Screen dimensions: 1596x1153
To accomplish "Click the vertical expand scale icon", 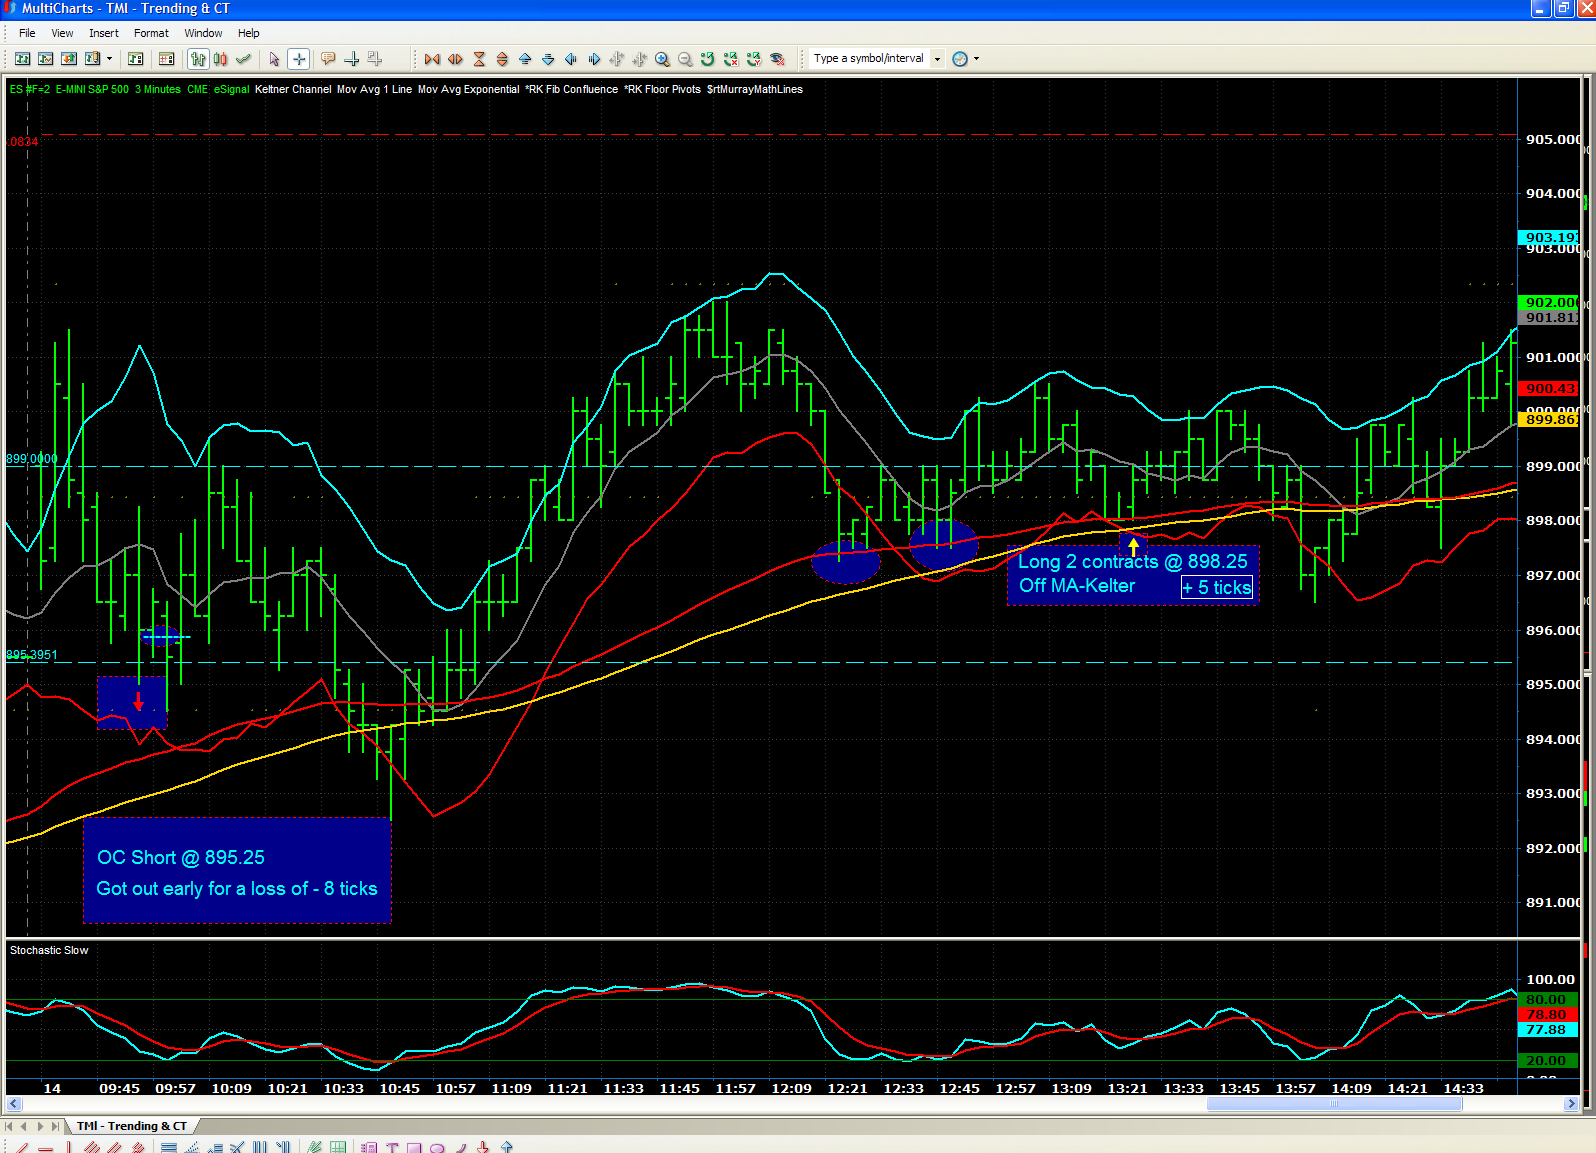I will click(x=502, y=59).
